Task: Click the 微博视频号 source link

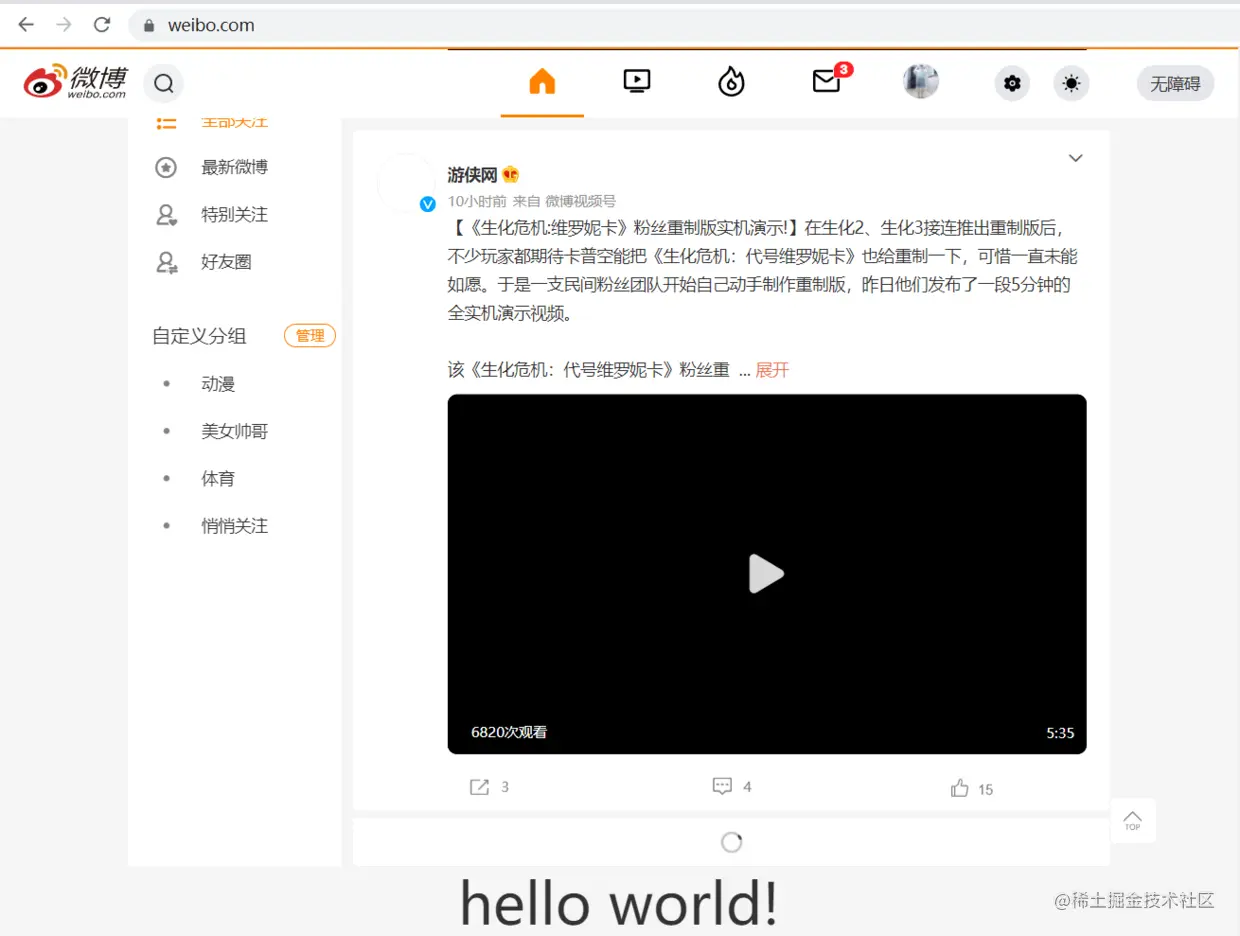Action: [580, 201]
